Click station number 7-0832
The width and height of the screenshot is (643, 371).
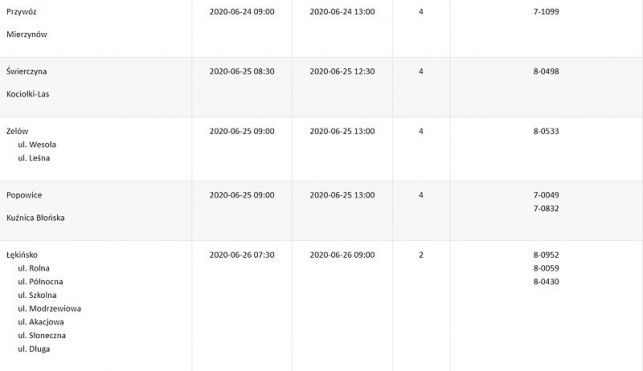point(546,208)
